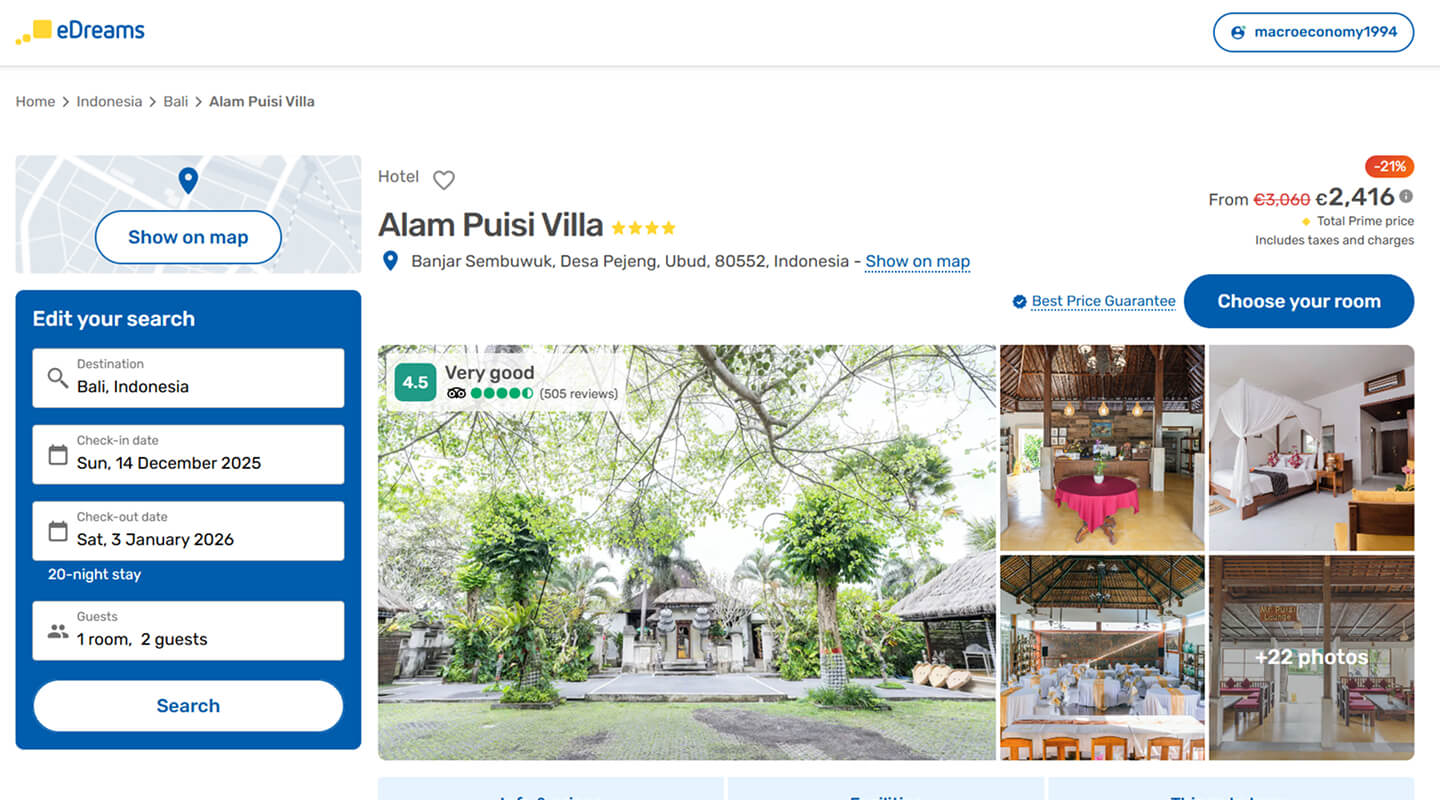The width and height of the screenshot is (1440, 800).
Task: Go to Bali in breadcrumb
Action: point(176,101)
